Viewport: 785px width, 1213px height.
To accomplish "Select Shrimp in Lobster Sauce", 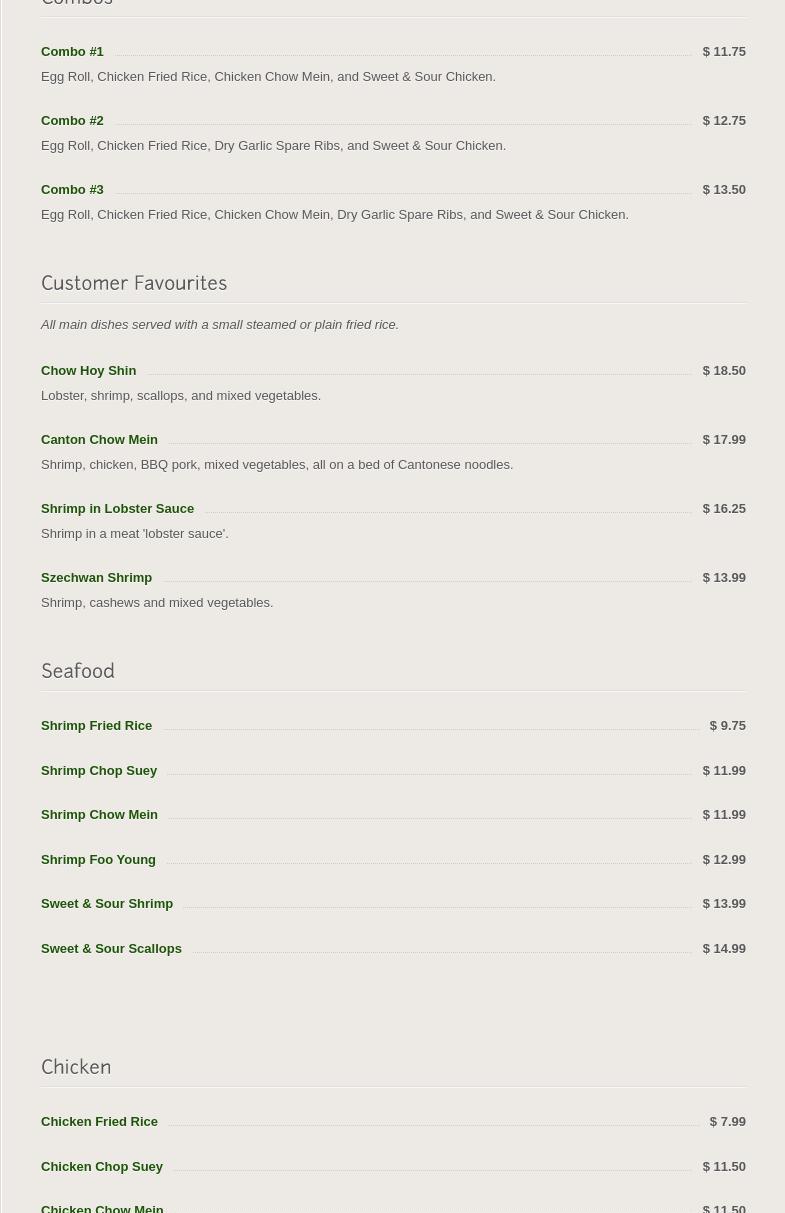I will 117,509.
